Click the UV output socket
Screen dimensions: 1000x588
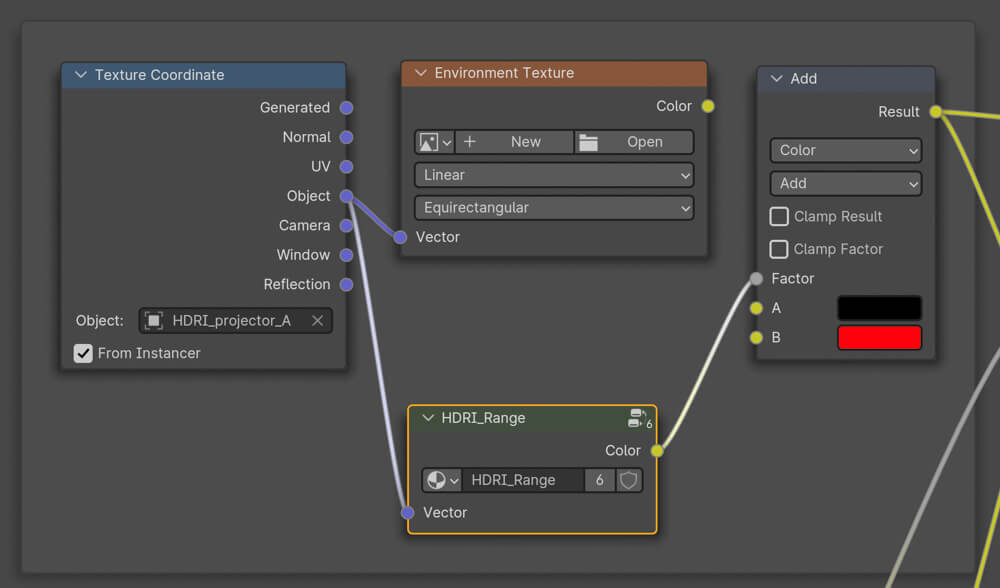point(346,166)
